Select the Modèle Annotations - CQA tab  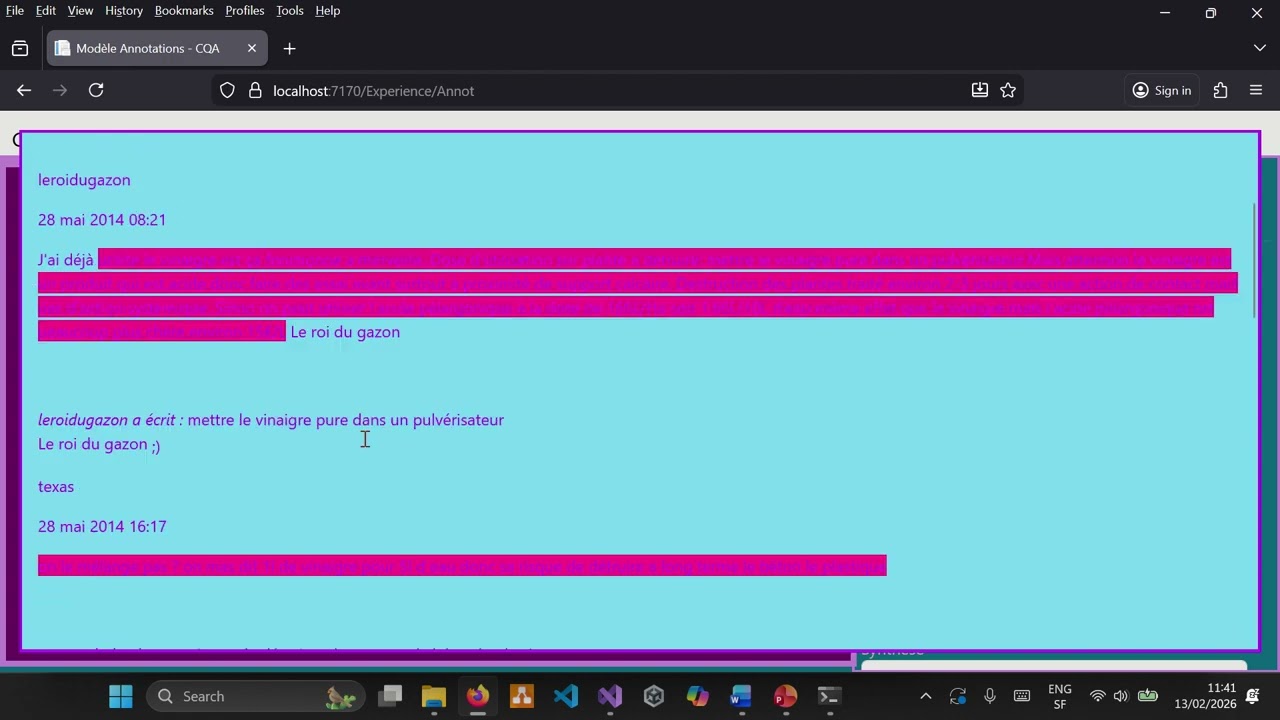tap(156, 48)
